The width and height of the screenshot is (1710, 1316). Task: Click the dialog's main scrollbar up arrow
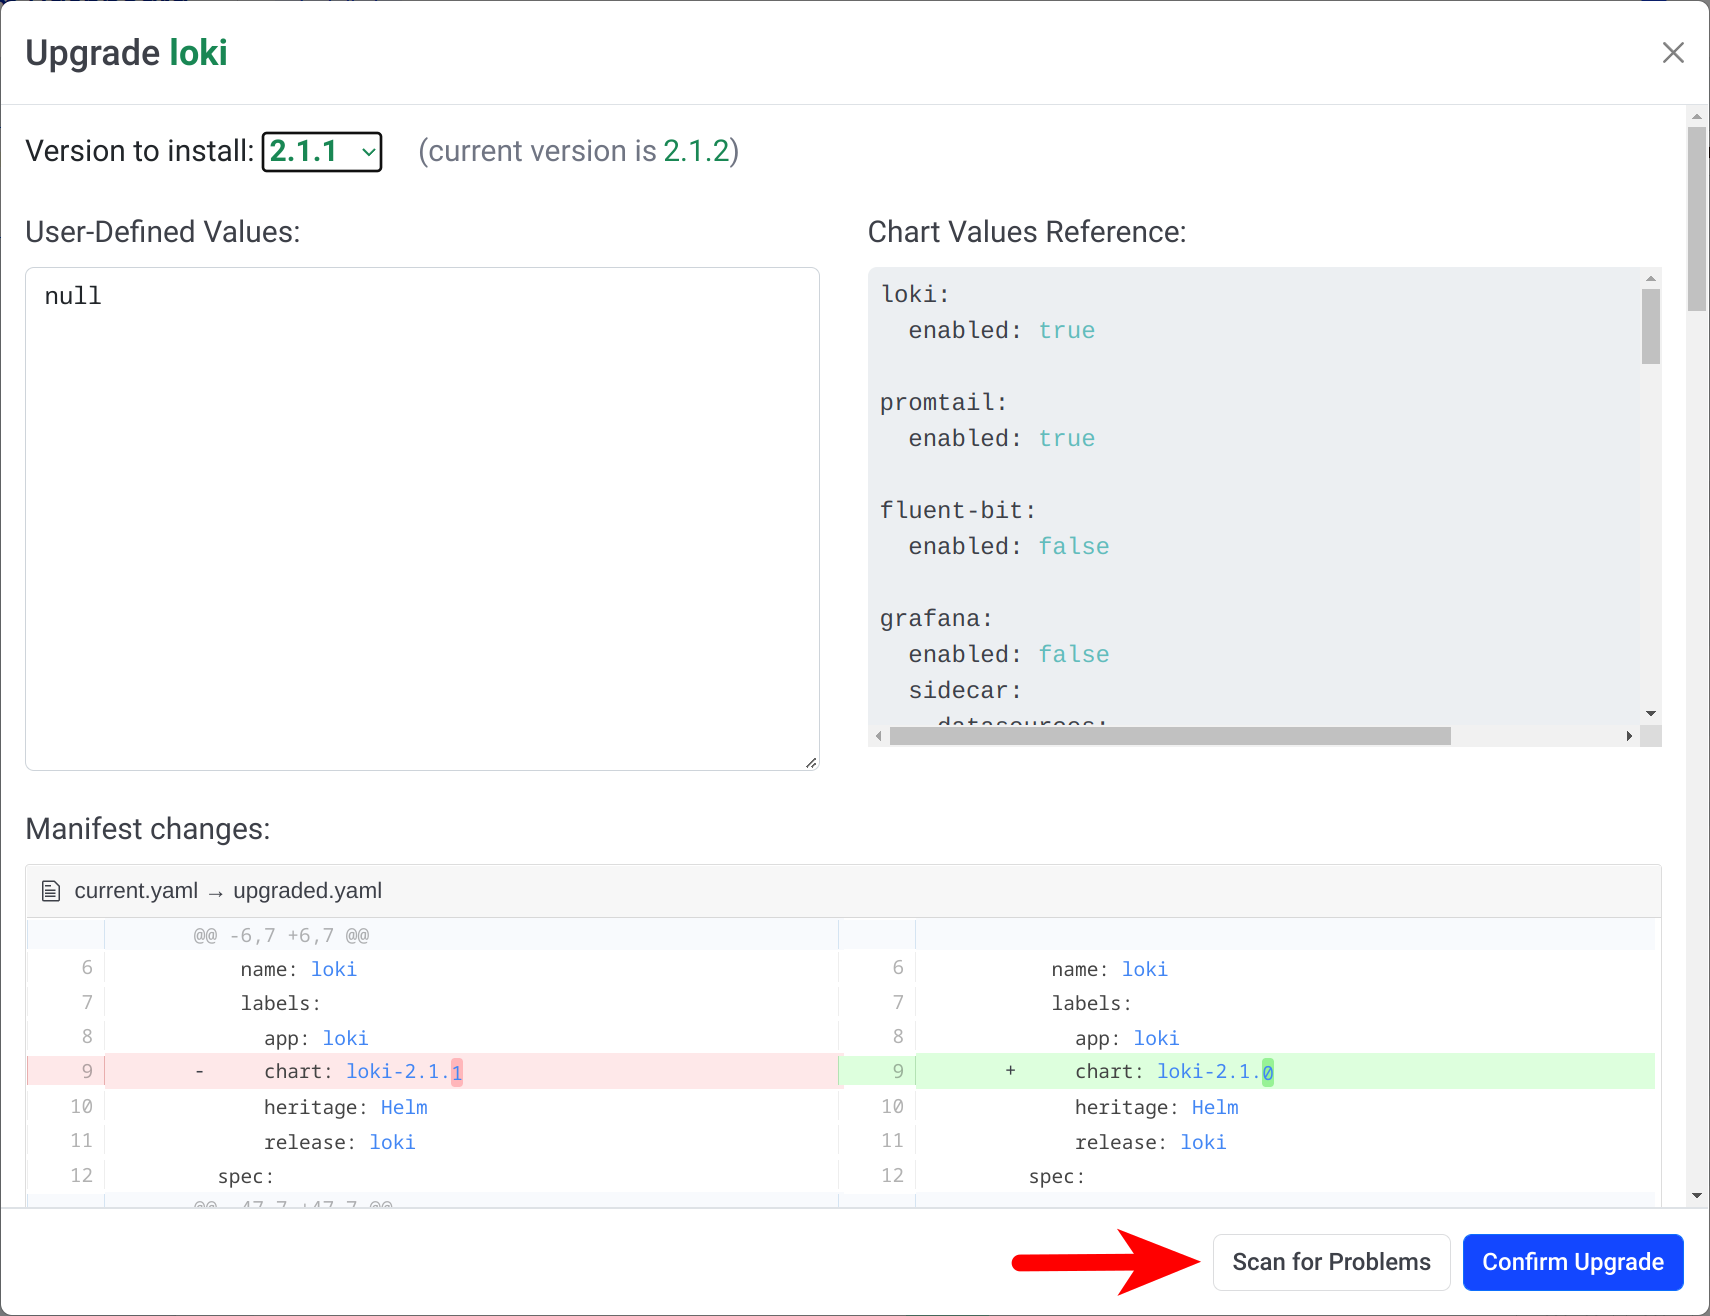click(1697, 116)
